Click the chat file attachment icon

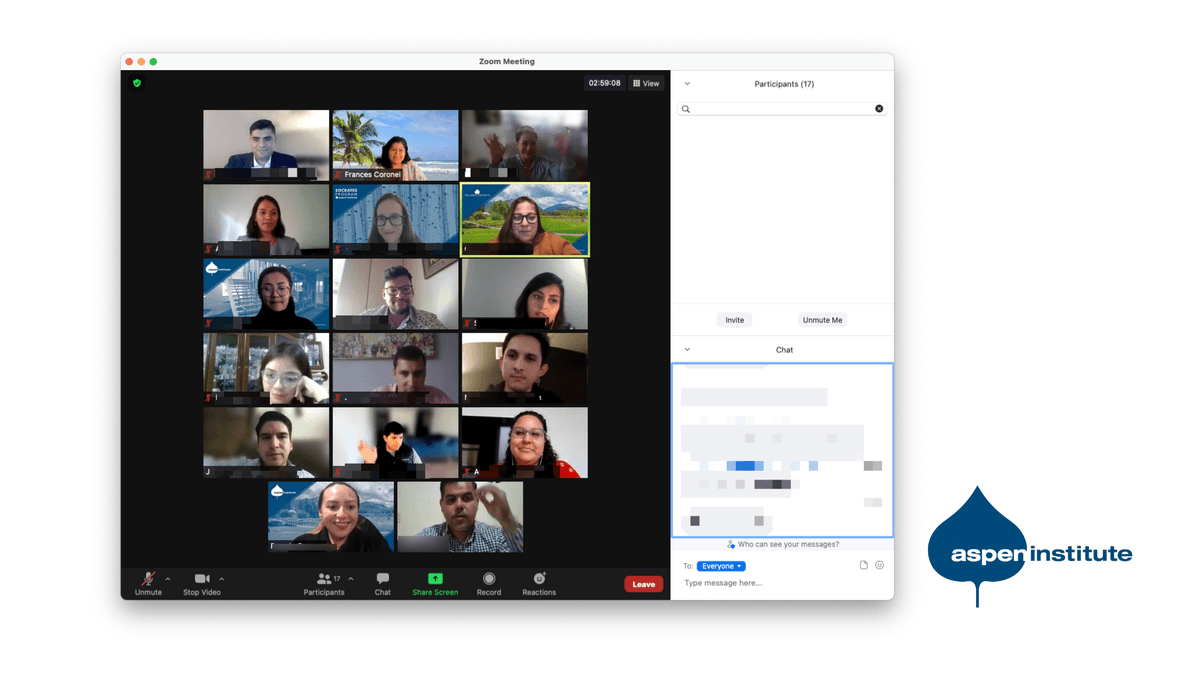864,565
